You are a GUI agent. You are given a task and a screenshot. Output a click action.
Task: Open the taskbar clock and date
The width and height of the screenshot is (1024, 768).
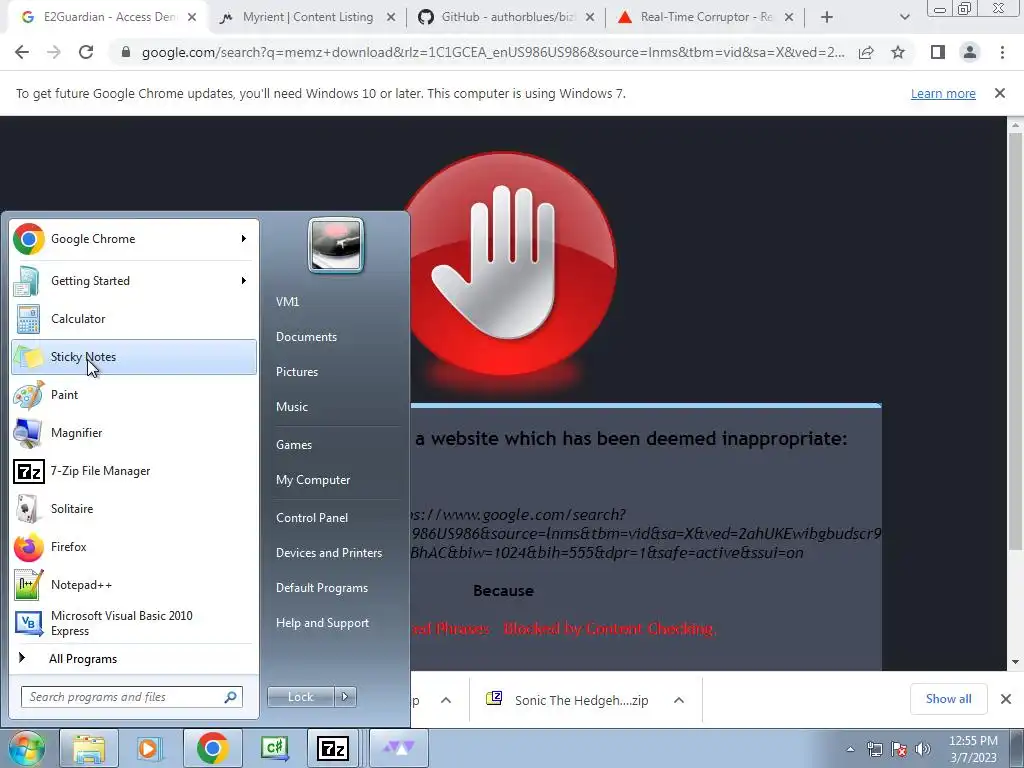[x=973, y=749]
